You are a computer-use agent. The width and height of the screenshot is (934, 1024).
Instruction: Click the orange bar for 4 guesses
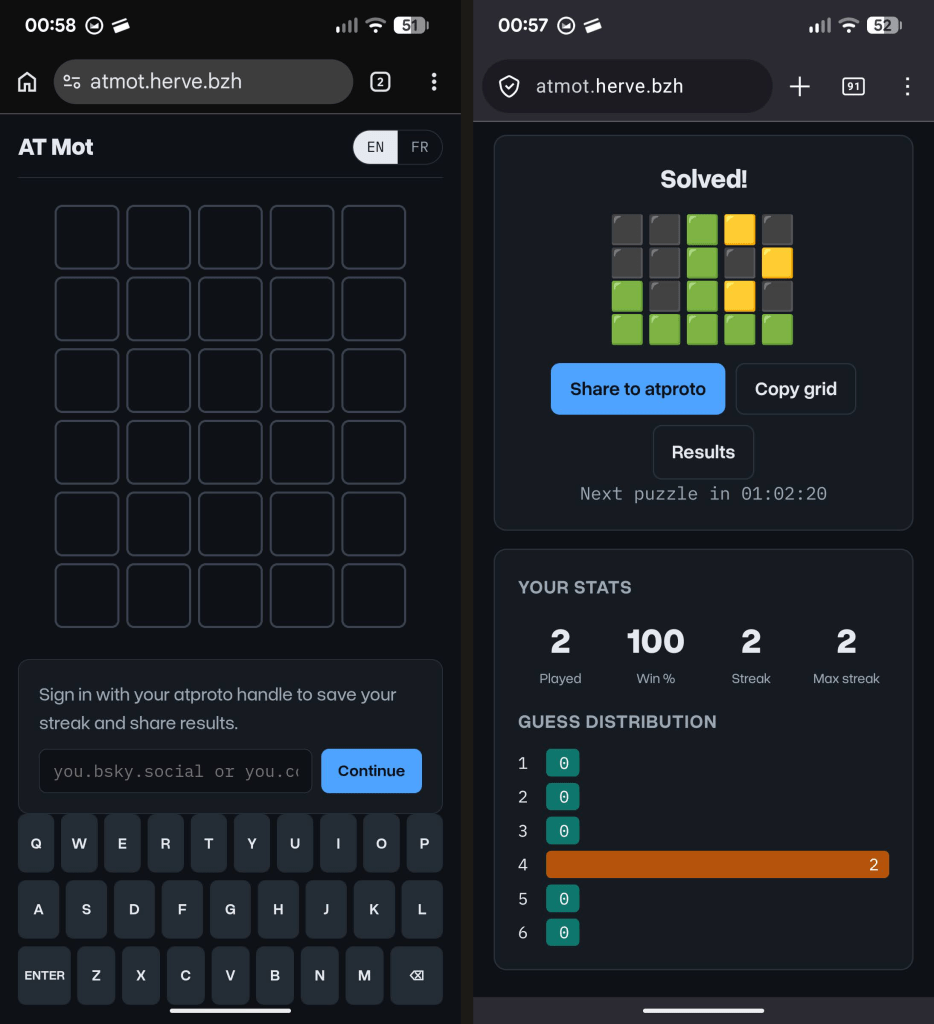click(x=717, y=865)
